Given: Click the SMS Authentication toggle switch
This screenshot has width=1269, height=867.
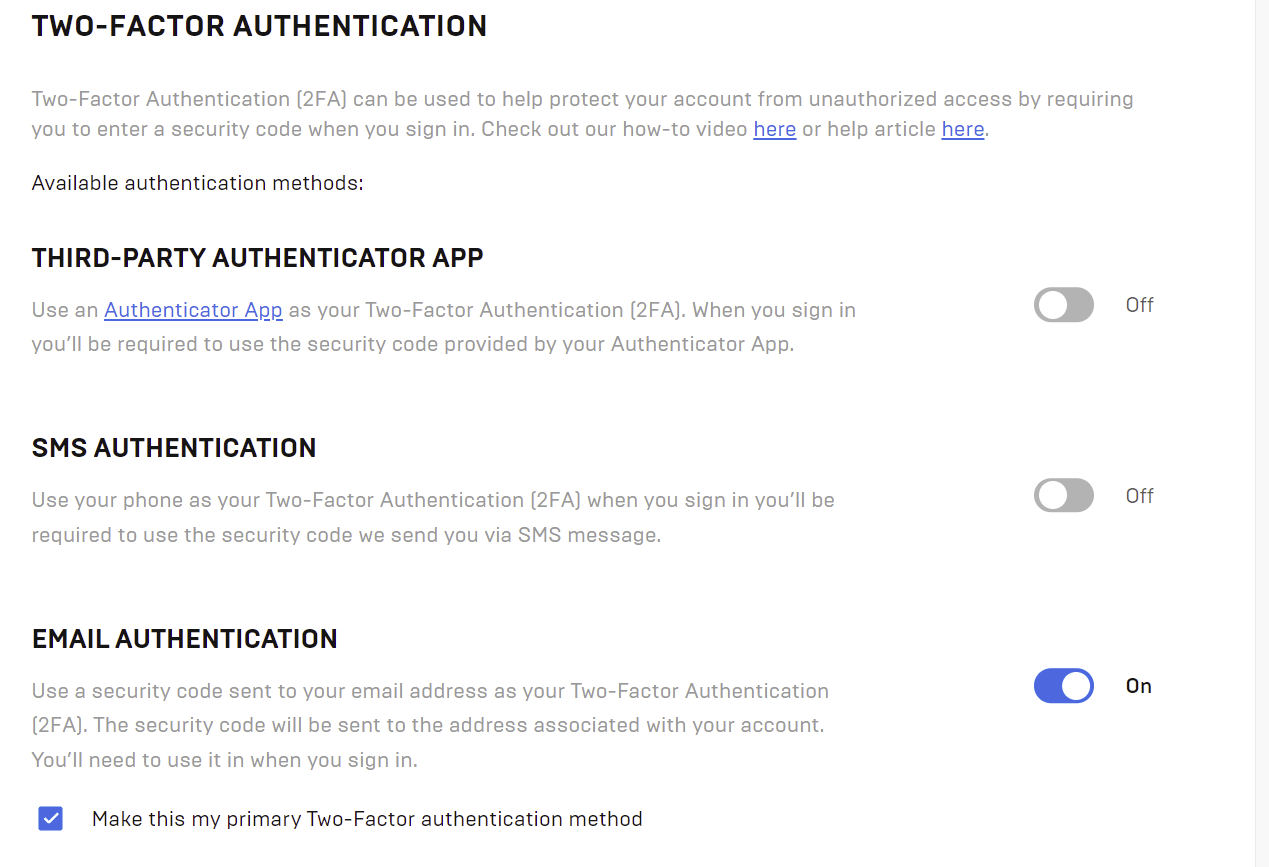Looking at the screenshot, I should [1063, 495].
